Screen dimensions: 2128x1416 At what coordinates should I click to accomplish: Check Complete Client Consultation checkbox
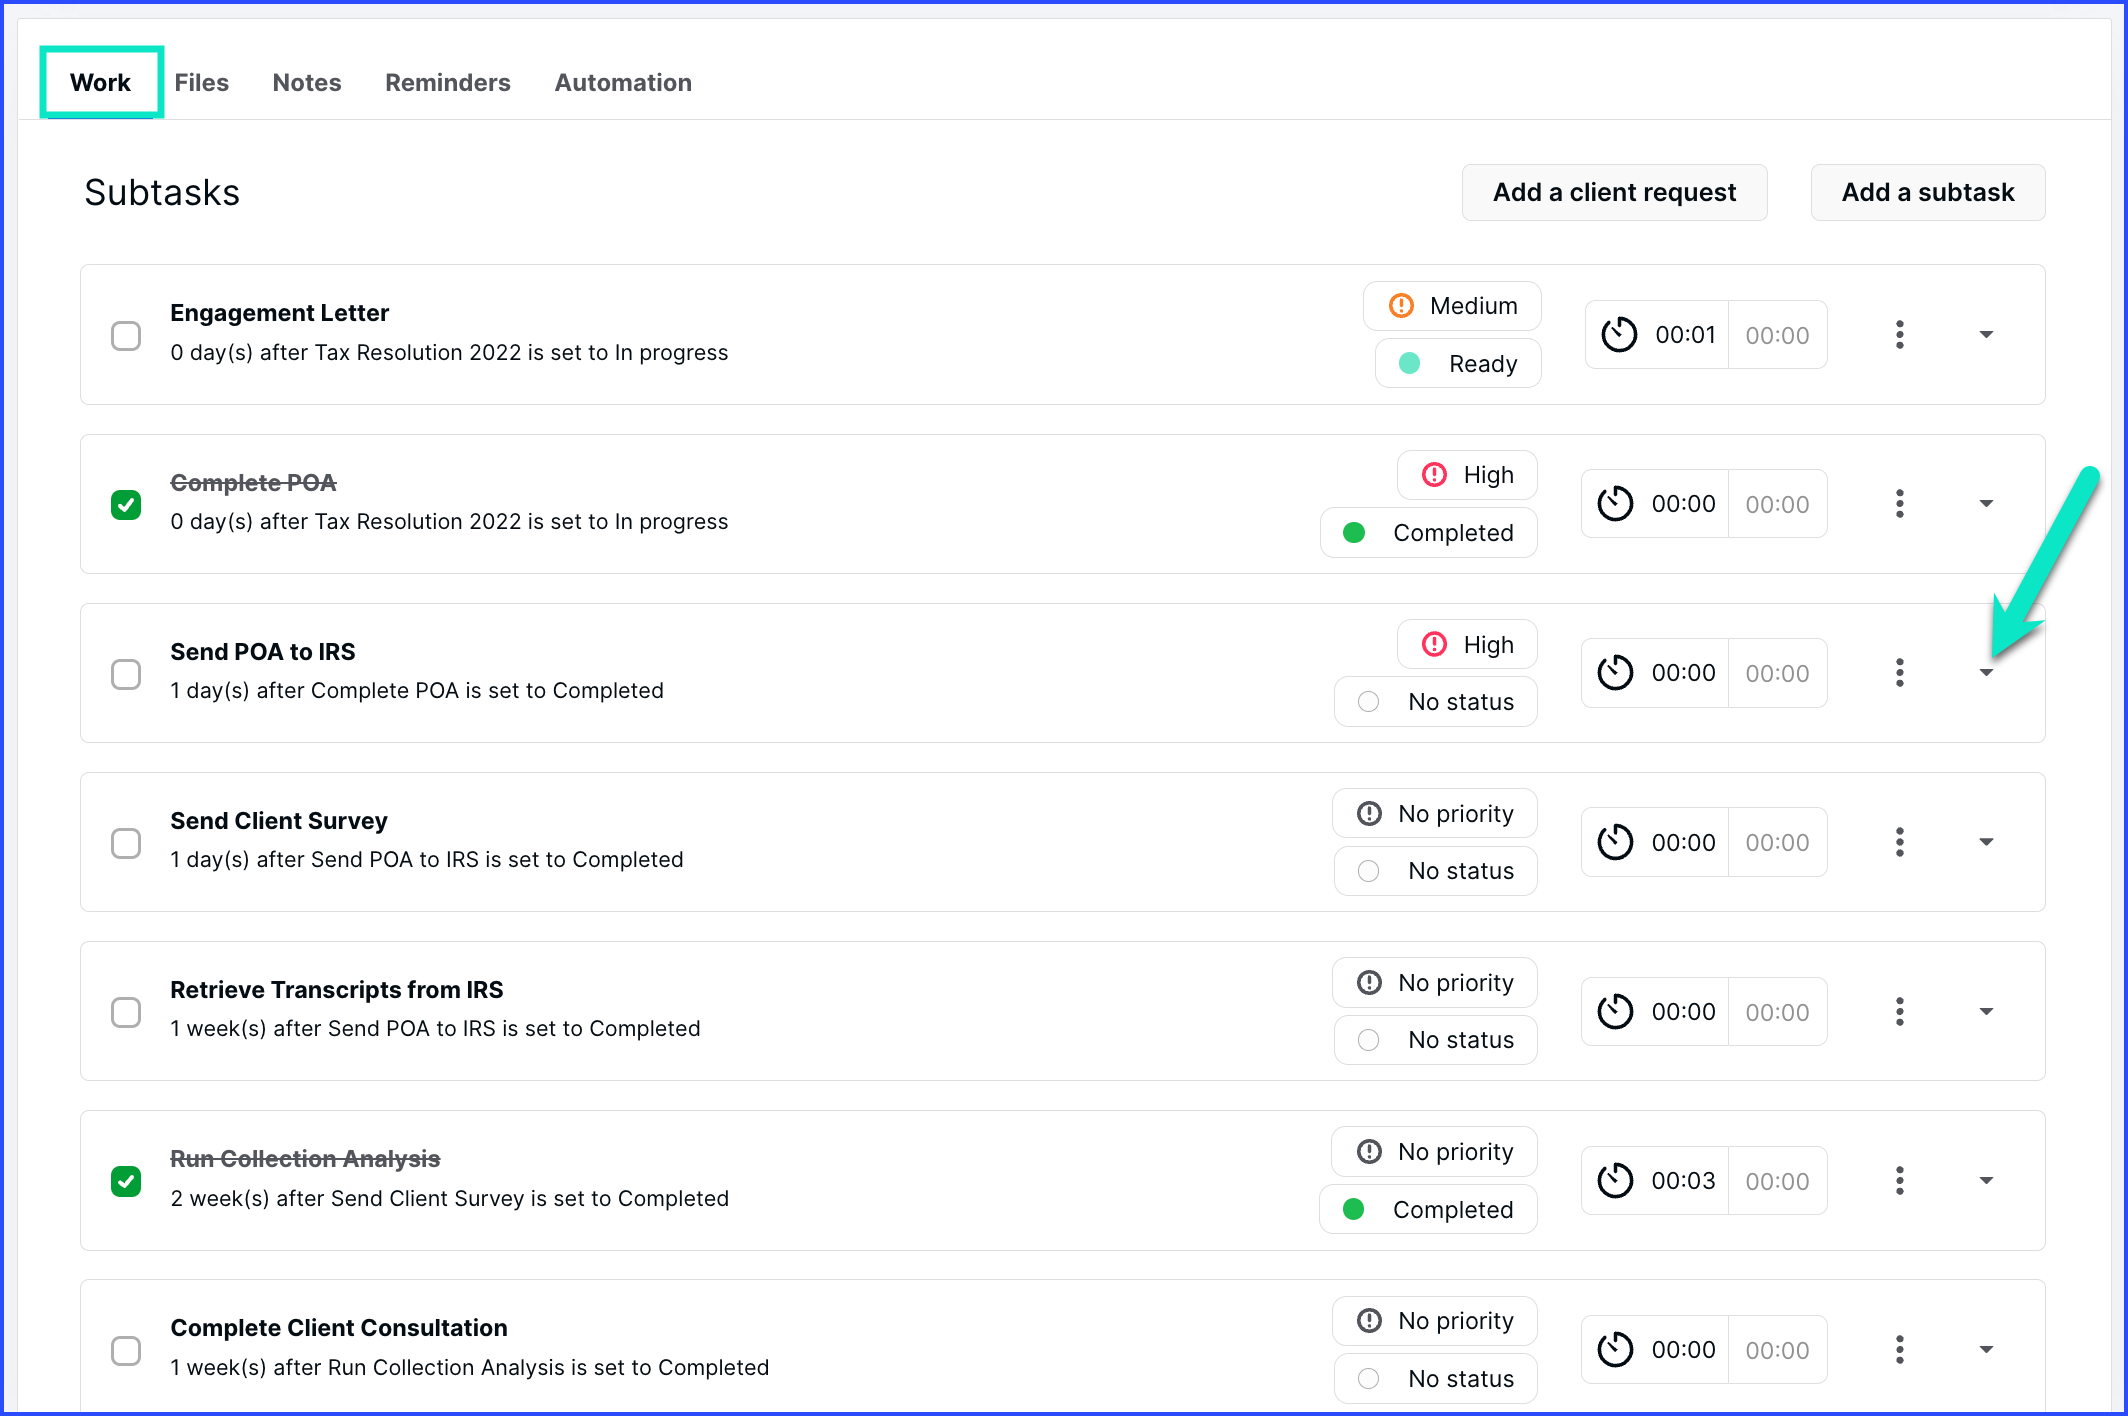click(x=126, y=1351)
